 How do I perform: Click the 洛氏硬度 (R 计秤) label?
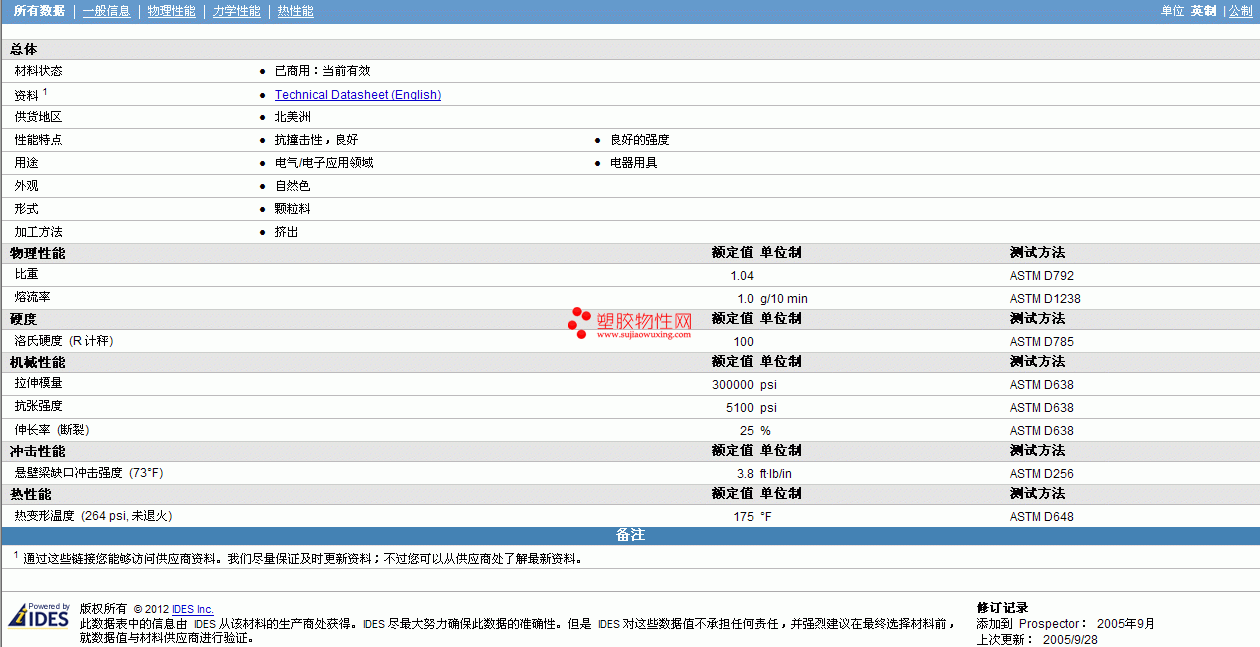pos(64,341)
